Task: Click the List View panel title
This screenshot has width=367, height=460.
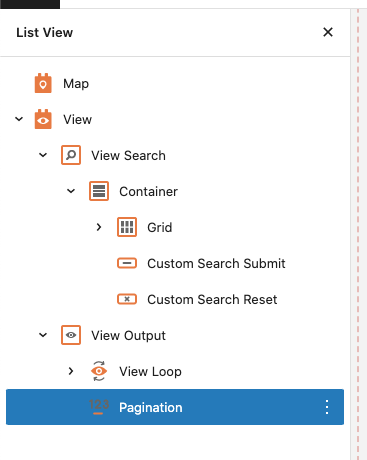Action: (45, 33)
